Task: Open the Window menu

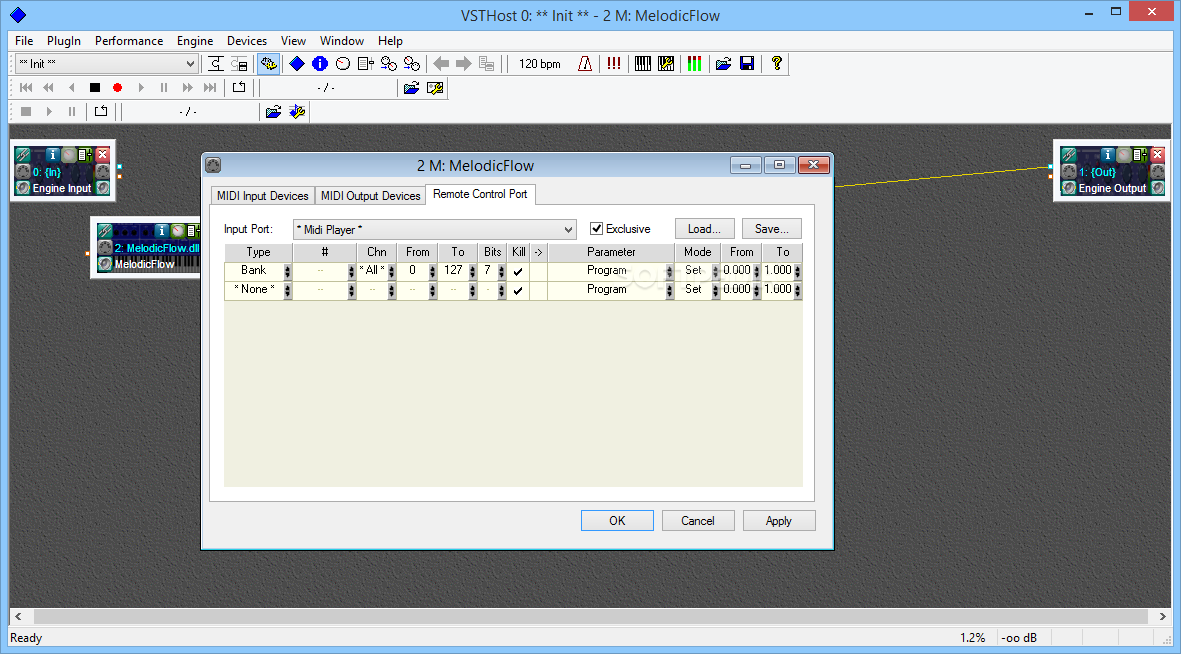Action: 341,41
